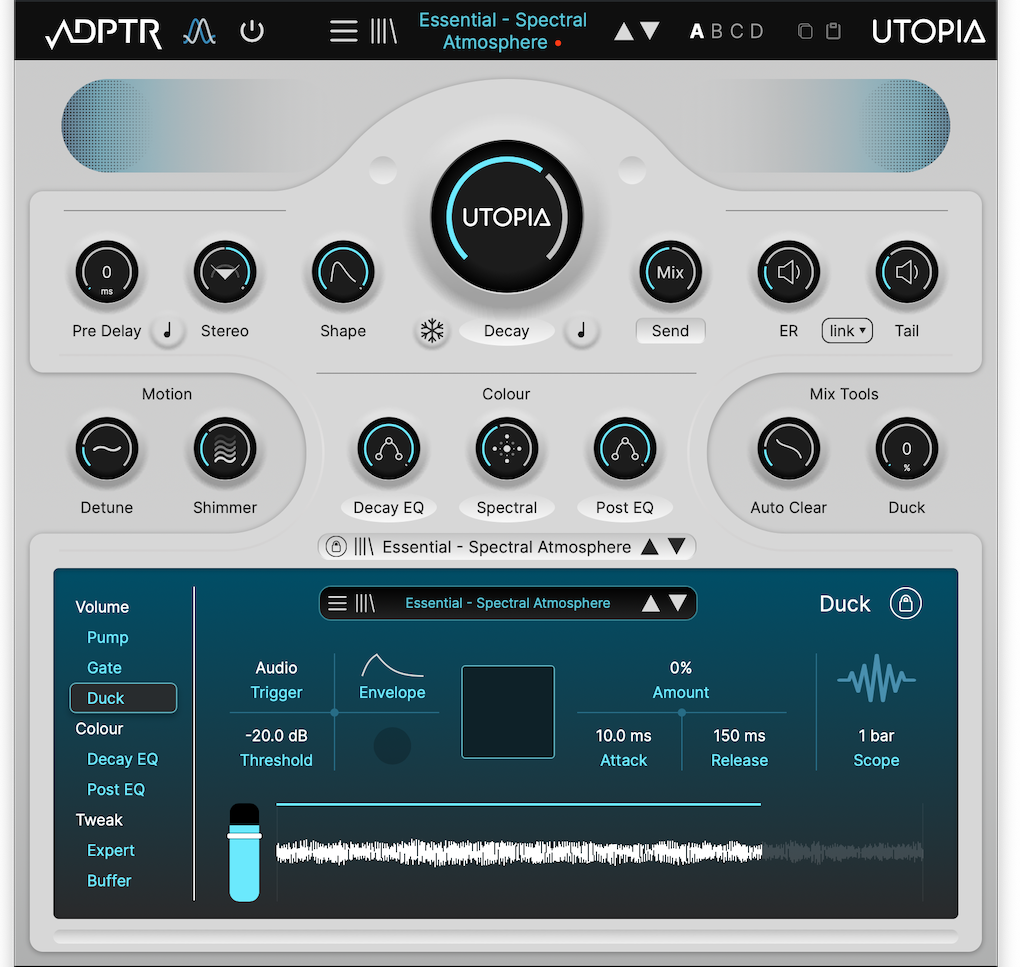Open the Essential - Spectral Atmosphere preset title

click(x=502, y=31)
